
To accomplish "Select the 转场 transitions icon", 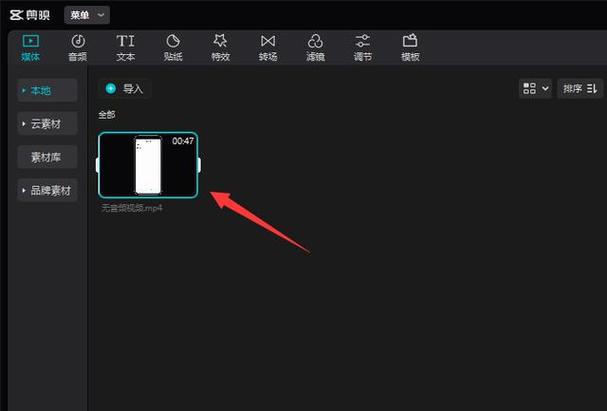I will pyautogui.click(x=268, y=41).
